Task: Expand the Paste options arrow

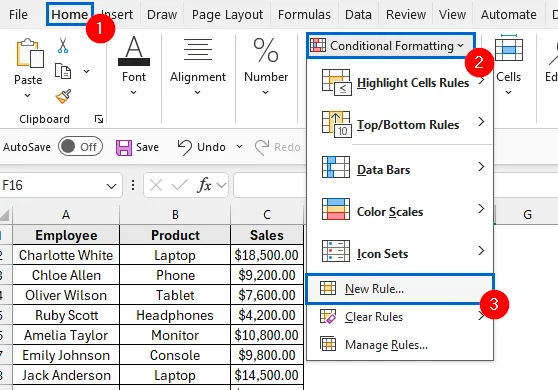Action: (27, 95)
